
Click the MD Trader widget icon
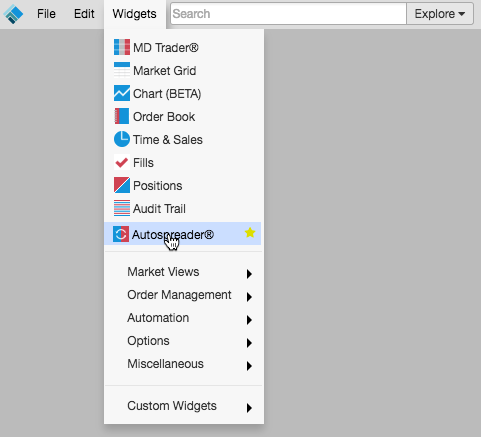coord(122,47)
